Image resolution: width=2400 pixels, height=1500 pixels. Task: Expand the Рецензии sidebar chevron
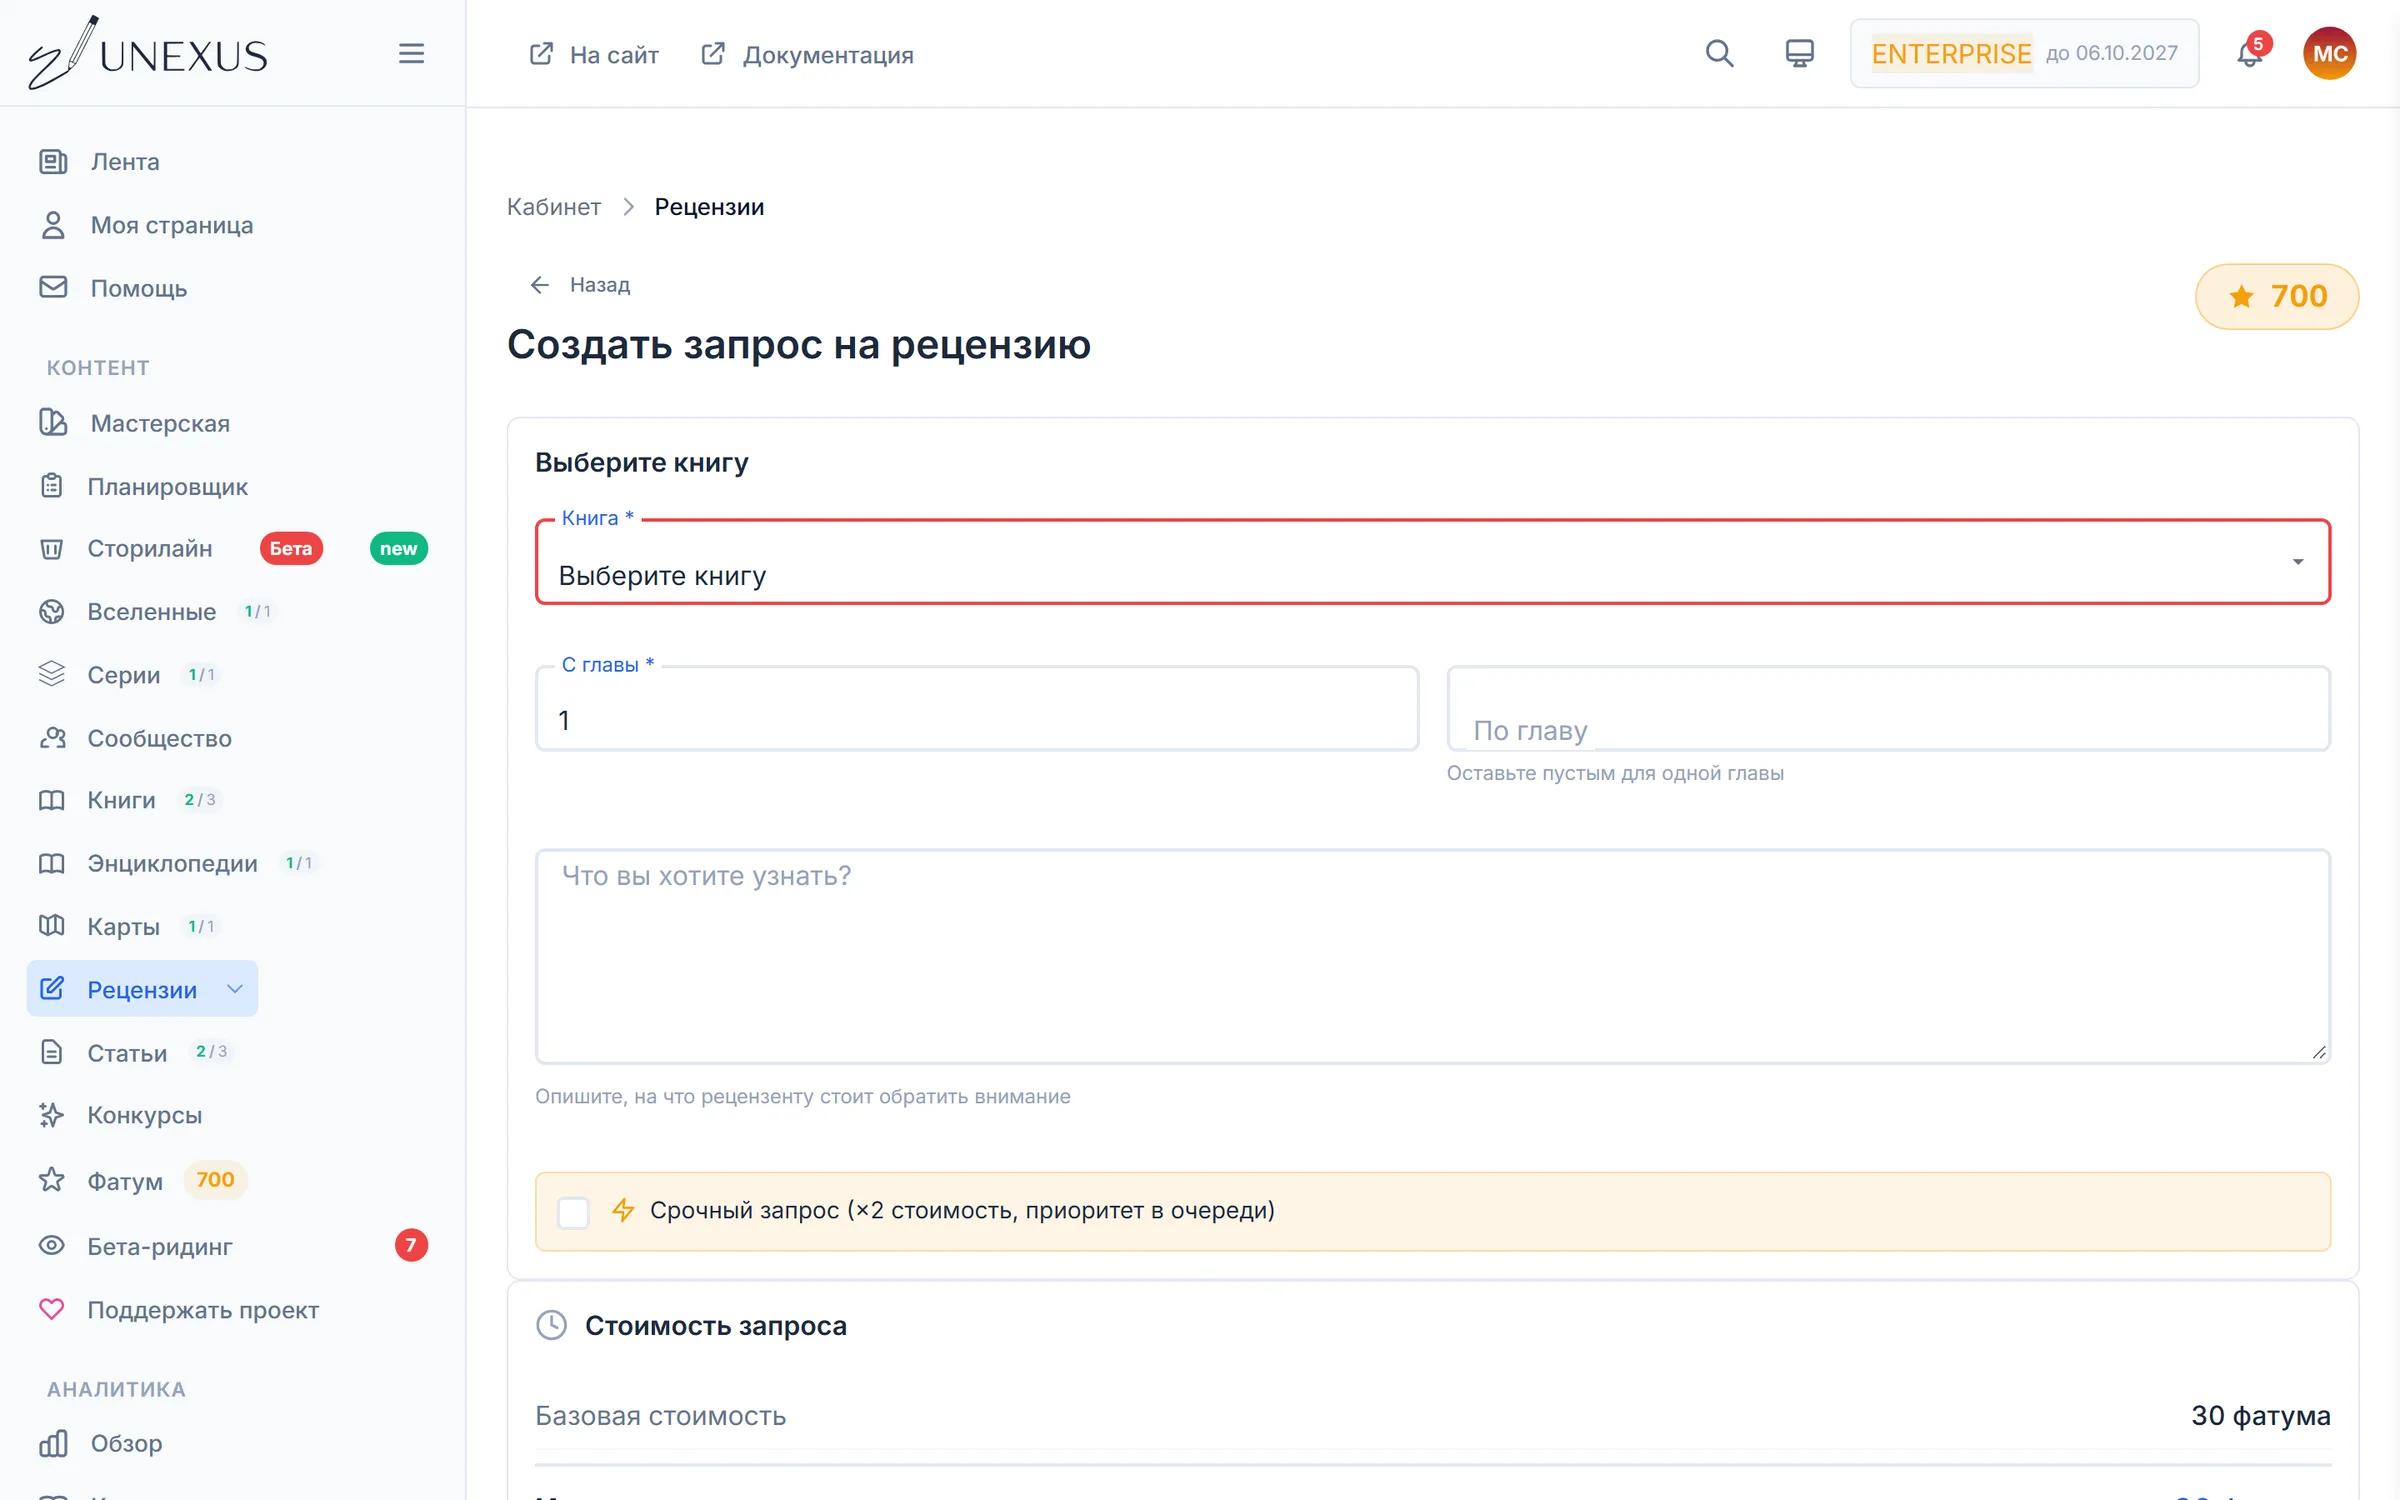click(235, 989)
